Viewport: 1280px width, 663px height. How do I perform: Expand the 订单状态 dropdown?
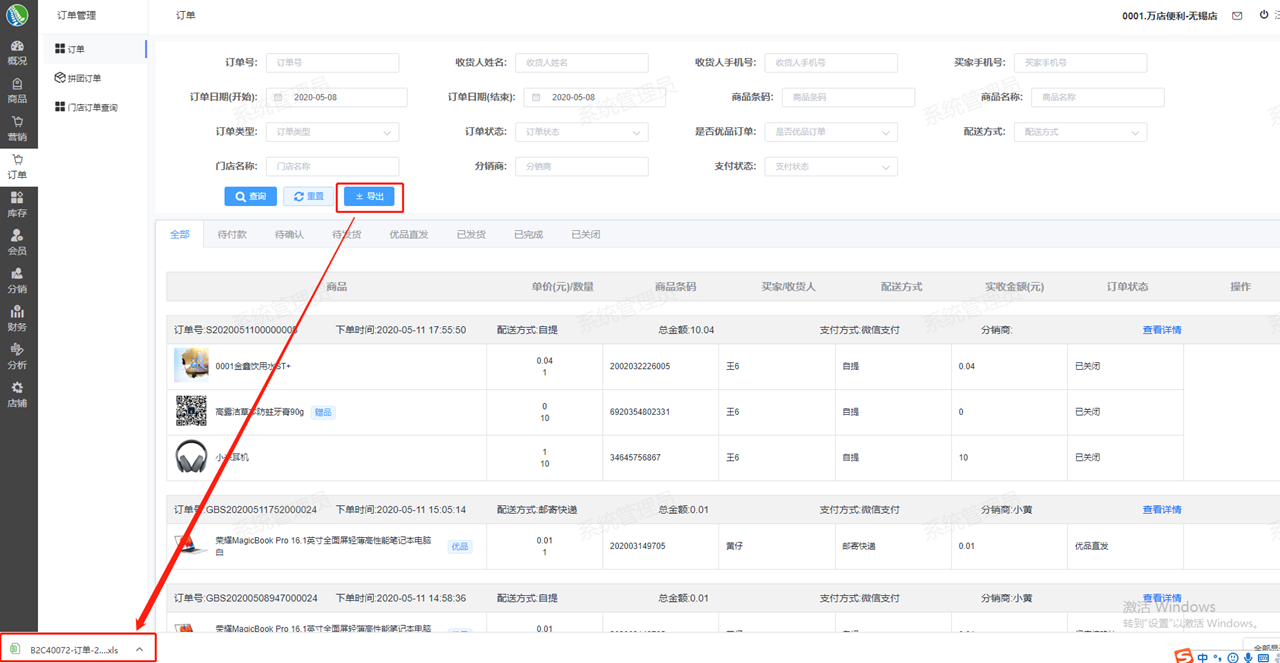(x=581, y=132)
